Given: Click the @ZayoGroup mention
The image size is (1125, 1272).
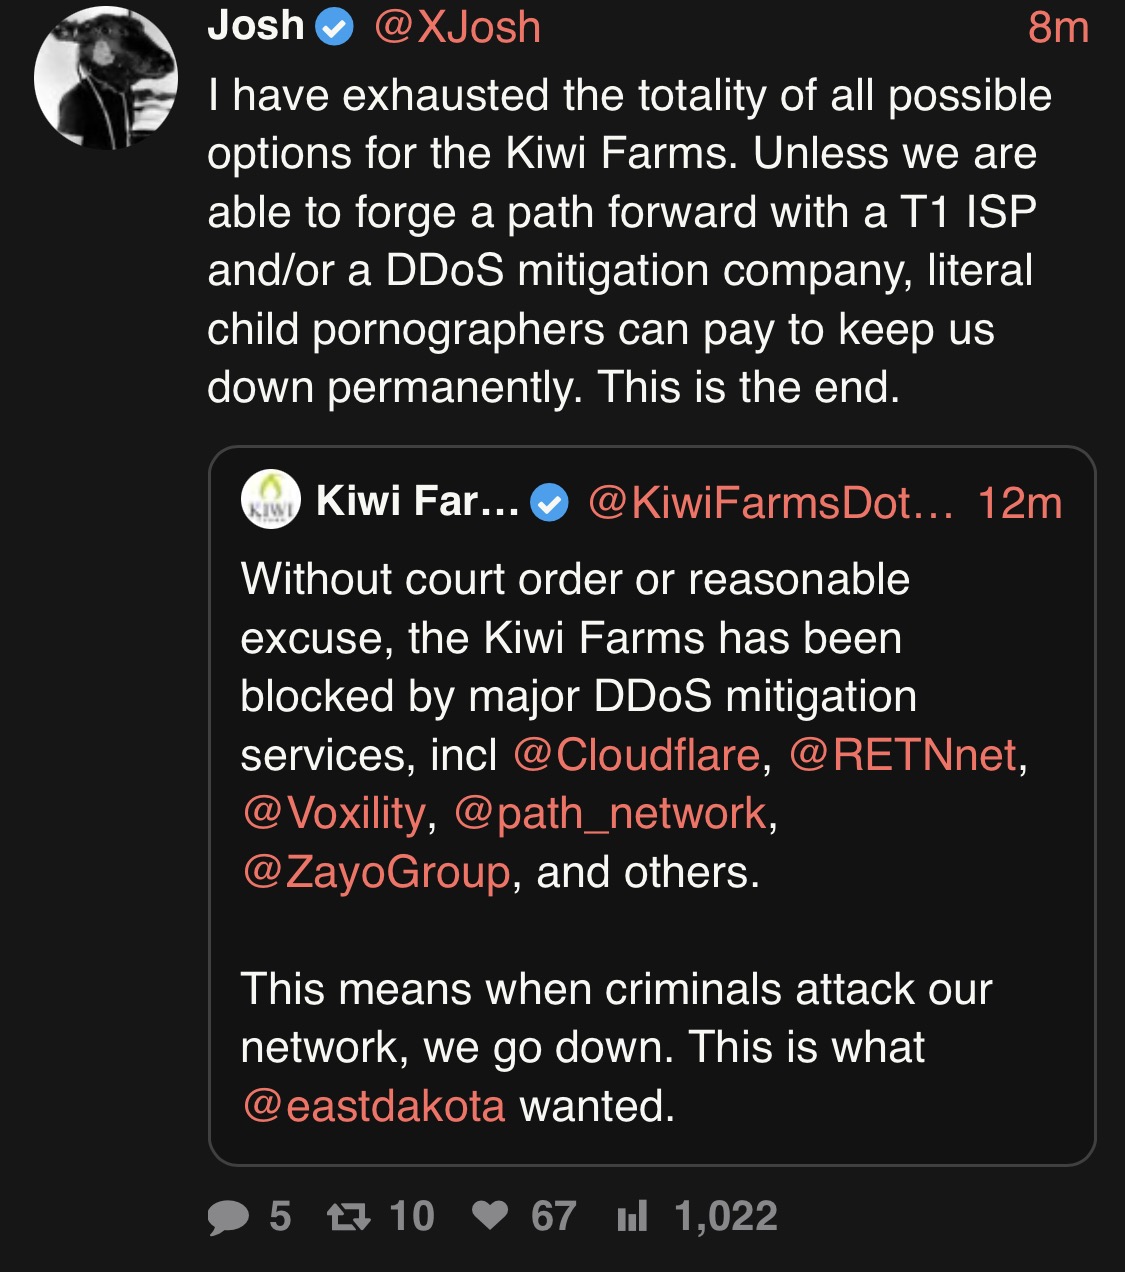Looking at the screenshot, I should [376, 872].
